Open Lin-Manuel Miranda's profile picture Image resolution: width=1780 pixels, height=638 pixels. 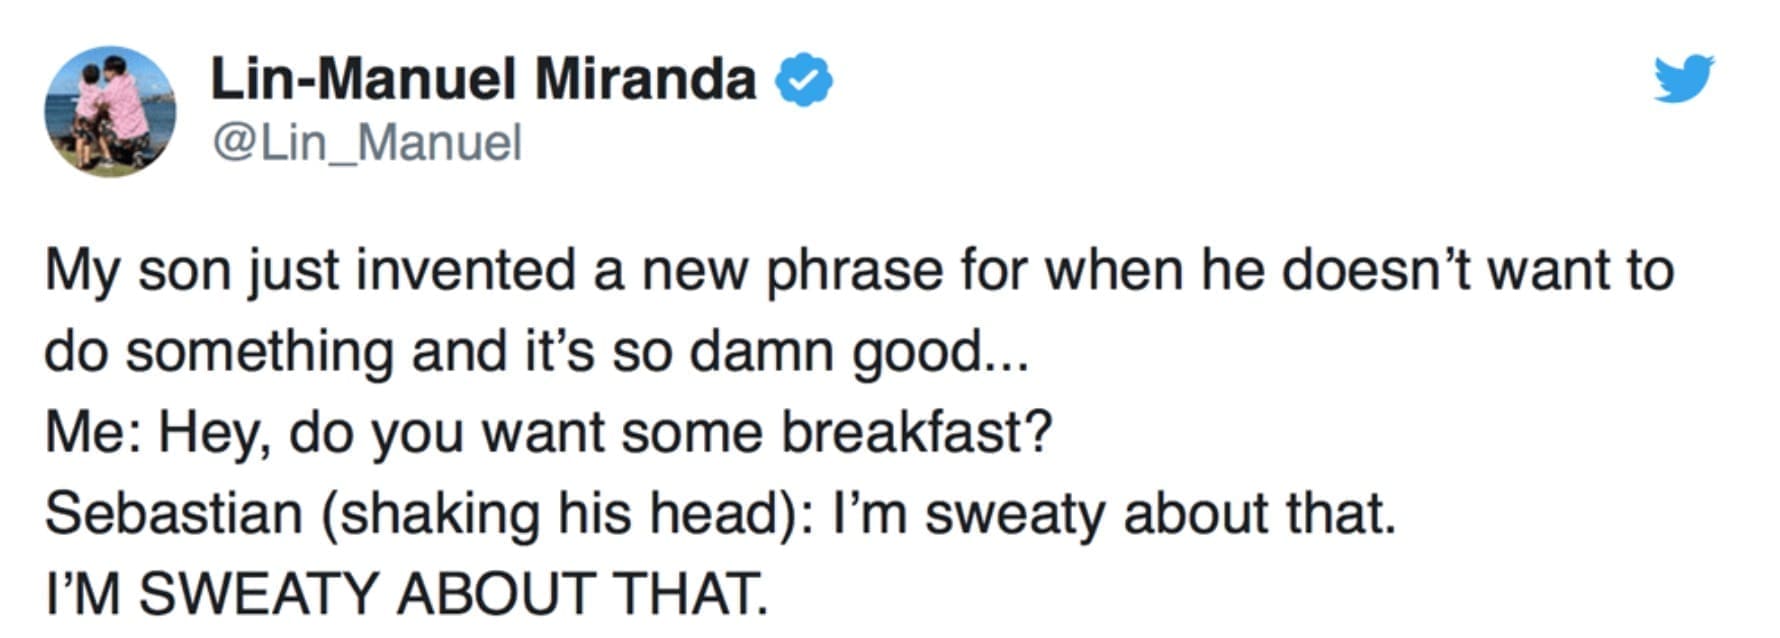coord(110,111)
